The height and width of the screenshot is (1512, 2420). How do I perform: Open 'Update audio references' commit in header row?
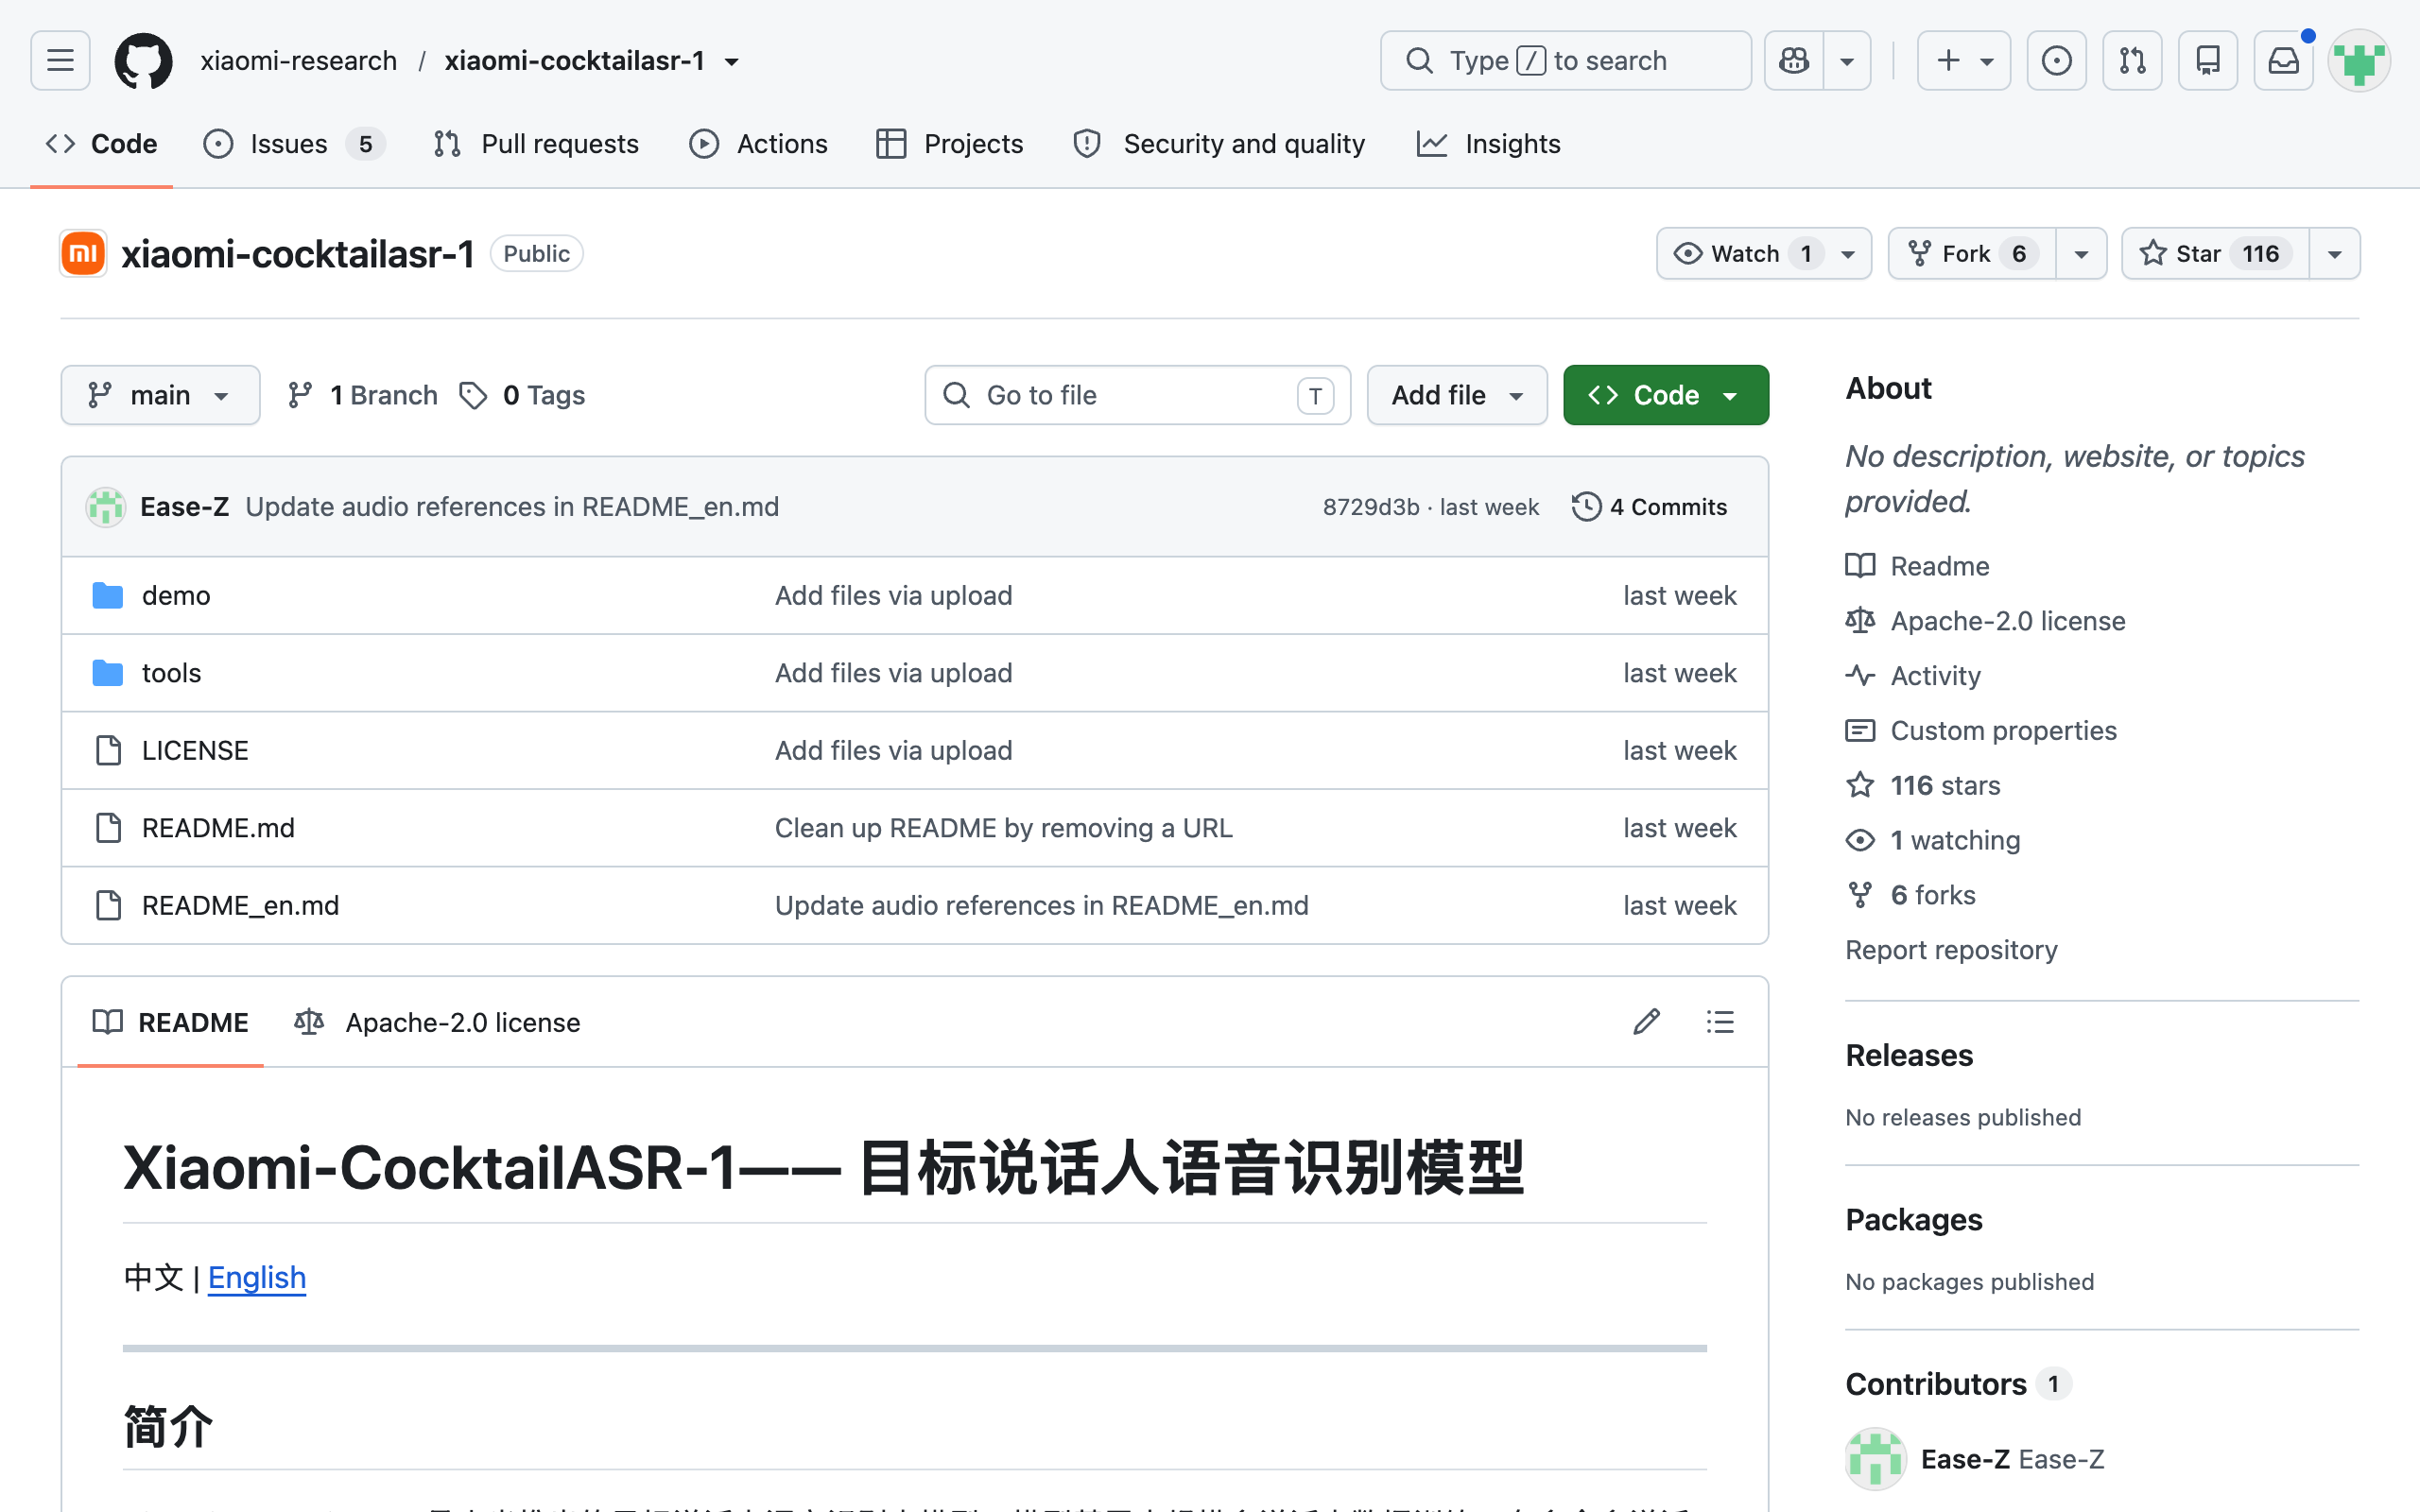pos(512,507)
